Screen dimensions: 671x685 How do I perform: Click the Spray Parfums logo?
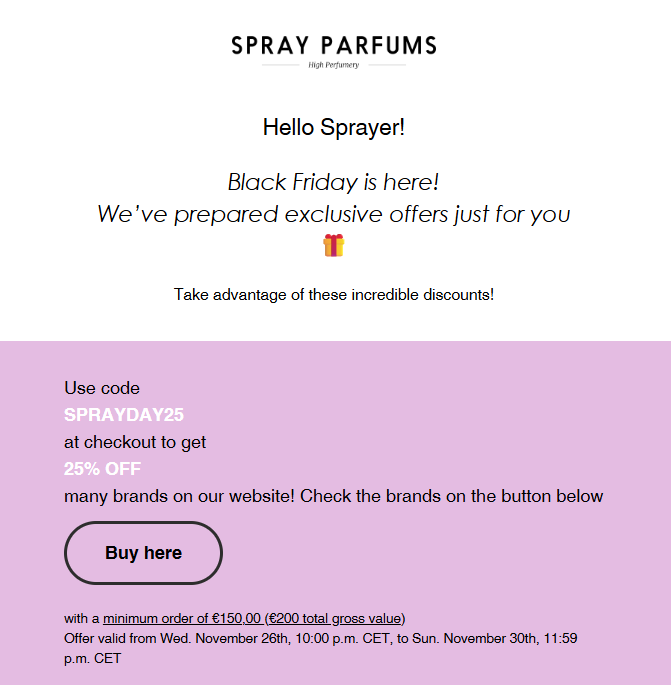(334, 46)
